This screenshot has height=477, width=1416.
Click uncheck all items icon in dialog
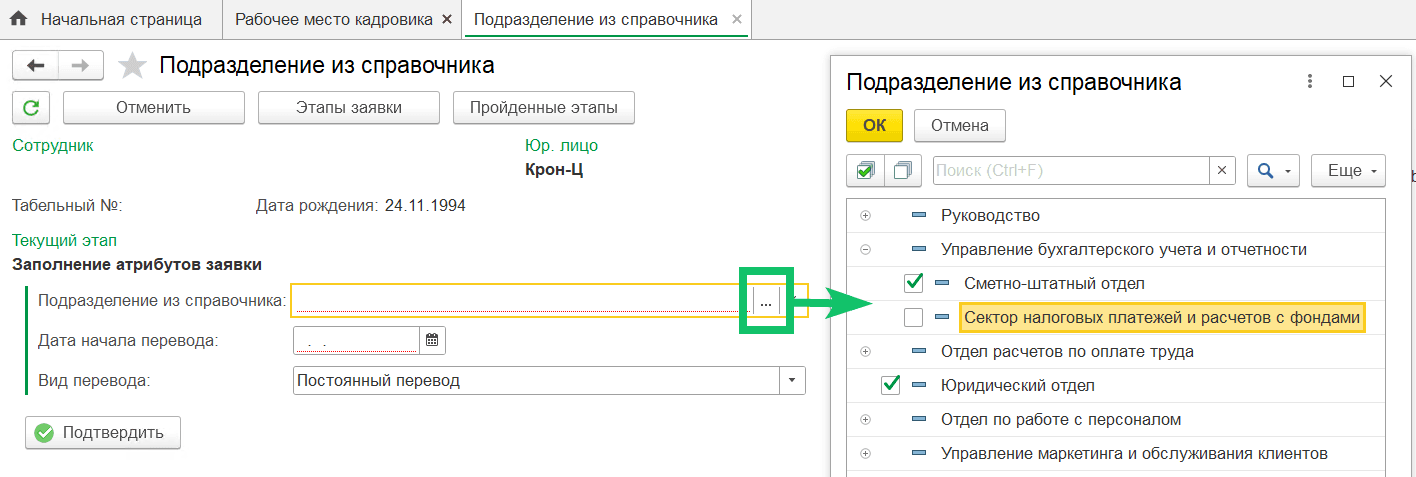(x=904, y=171)
